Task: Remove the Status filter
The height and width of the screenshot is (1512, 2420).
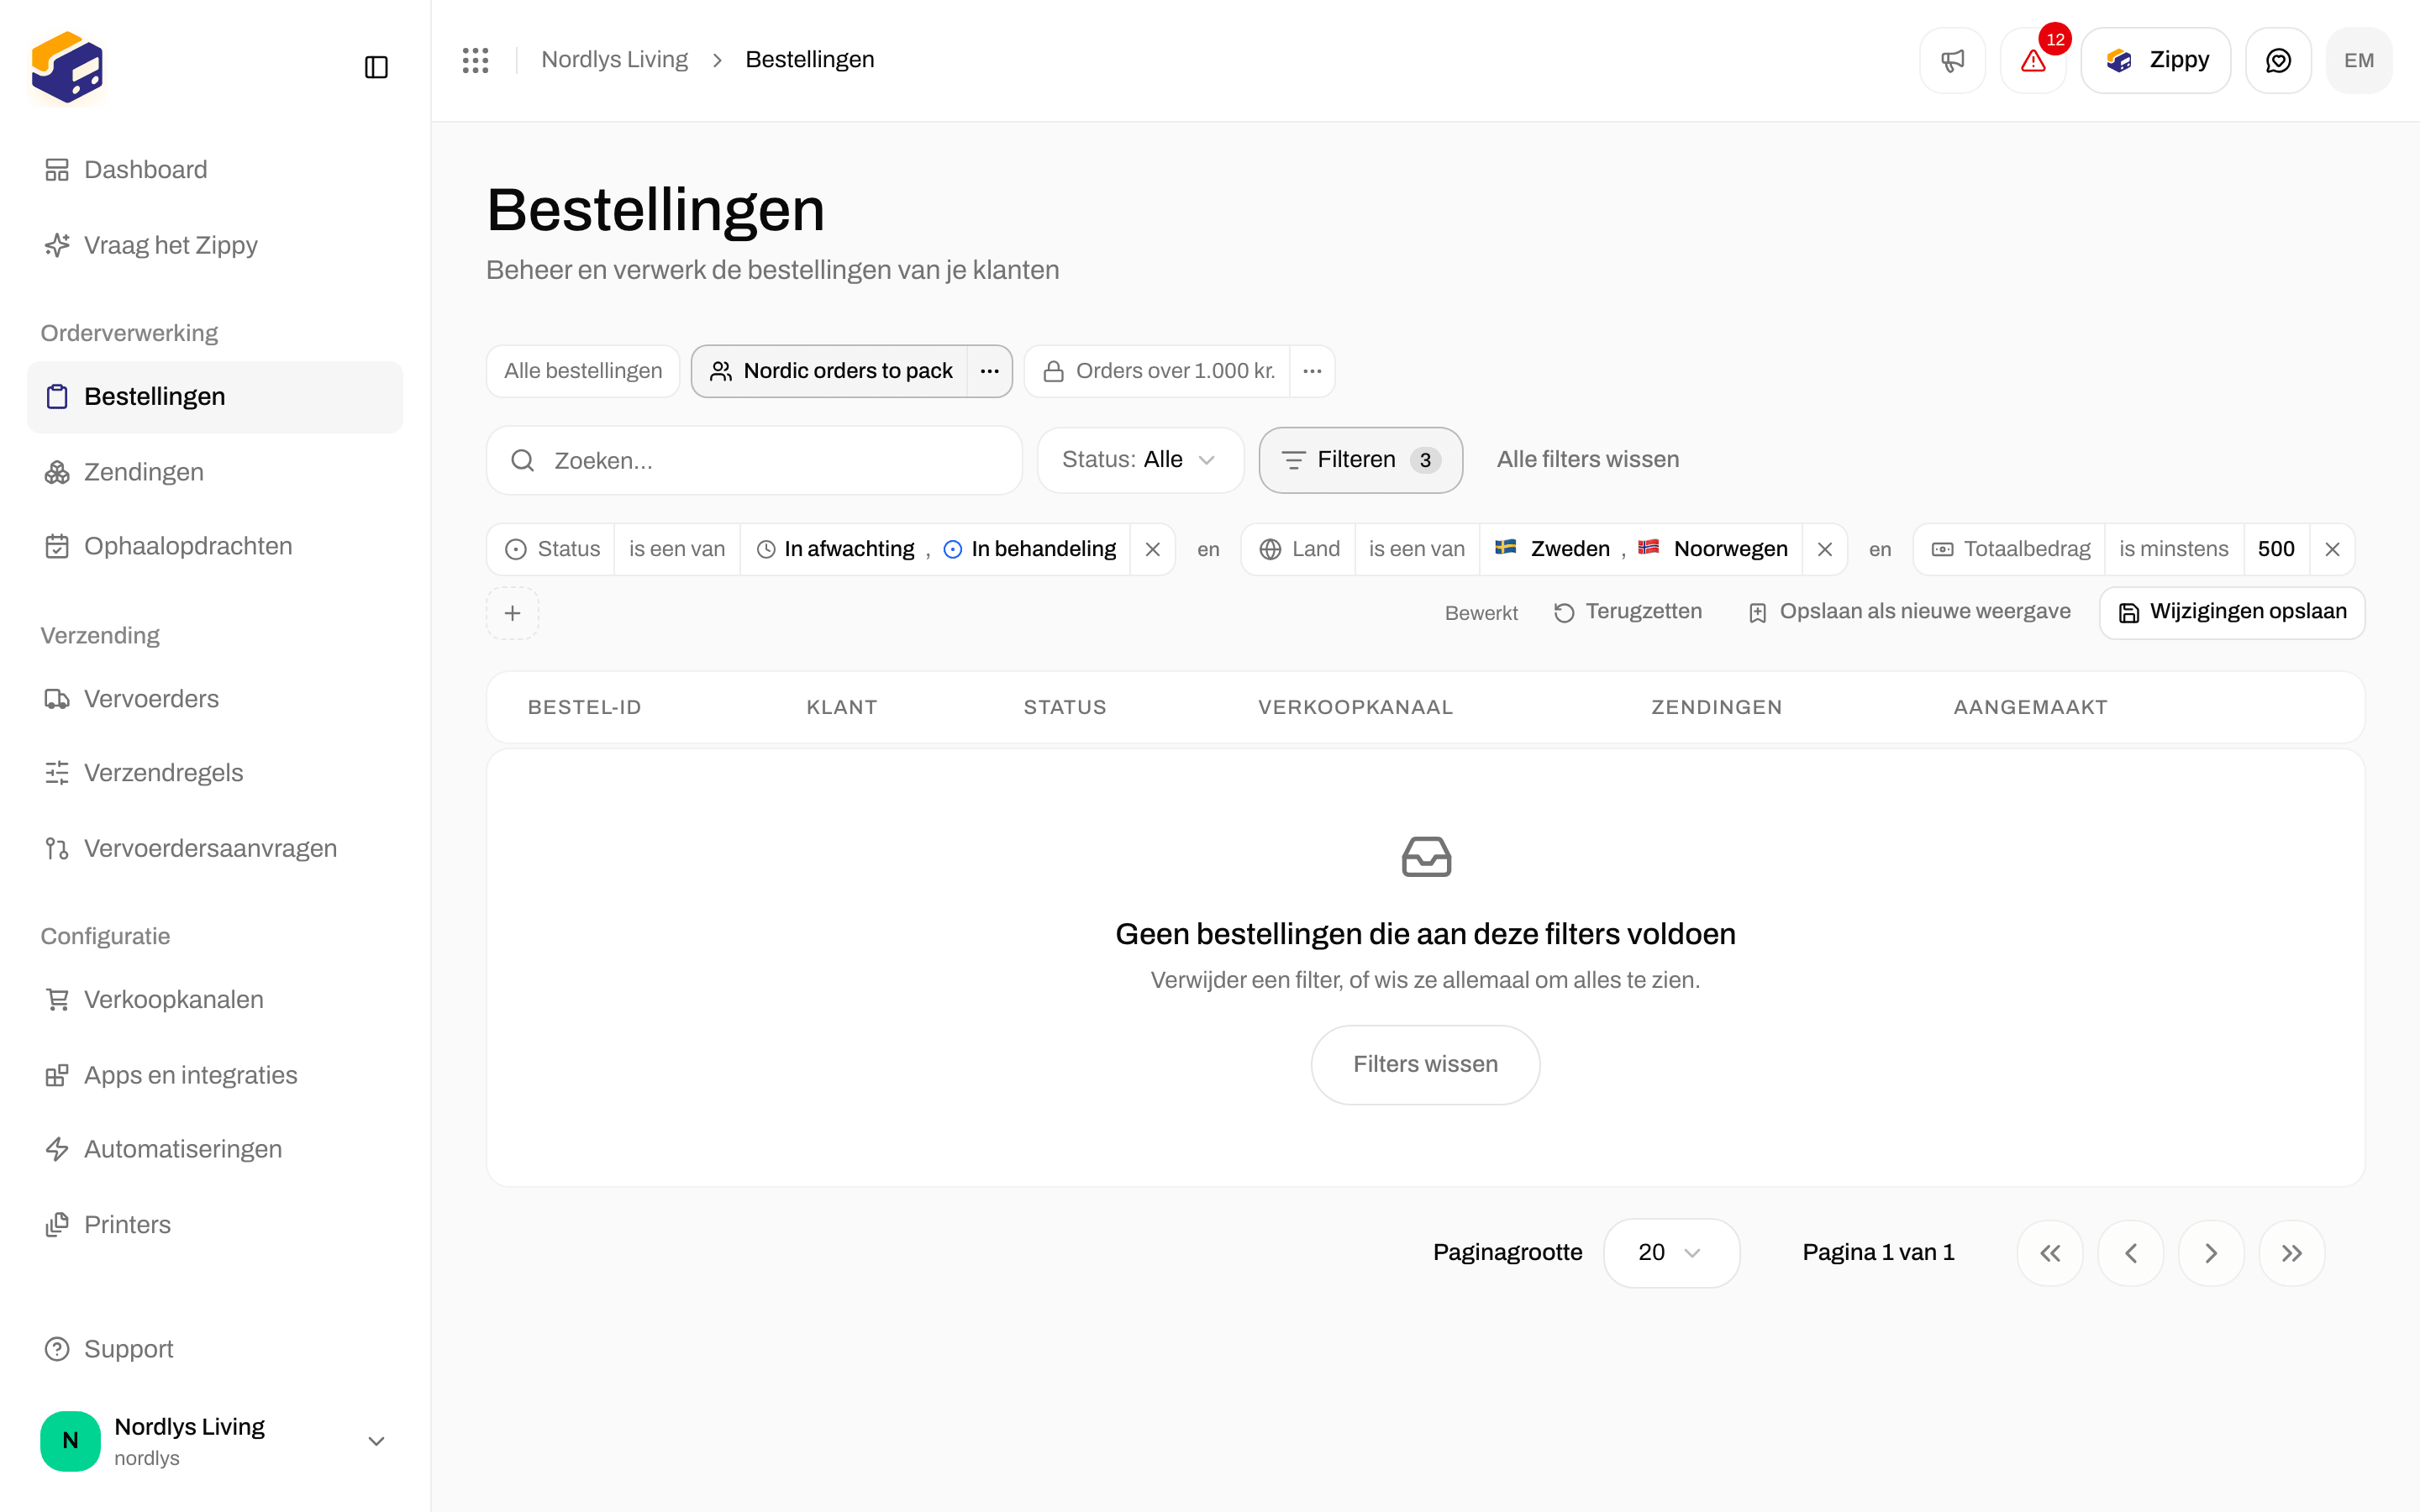Action: pos(1153,549)
